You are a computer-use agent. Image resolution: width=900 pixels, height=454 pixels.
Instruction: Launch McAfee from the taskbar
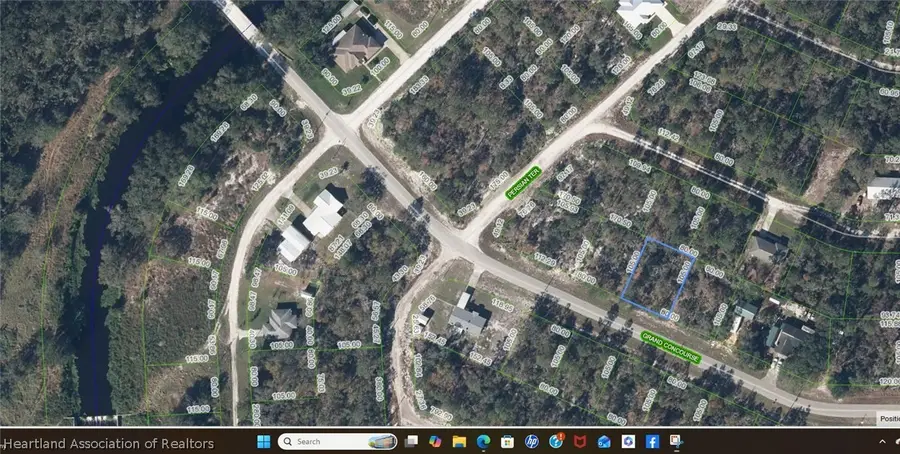coord(580,441)
